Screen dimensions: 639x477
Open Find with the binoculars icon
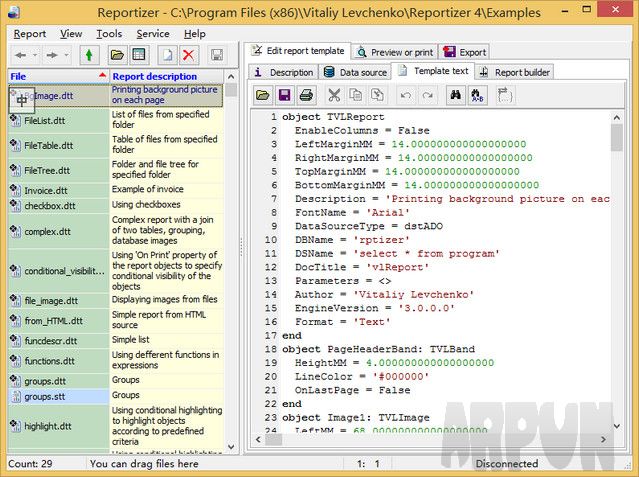(x=455, y=95)
